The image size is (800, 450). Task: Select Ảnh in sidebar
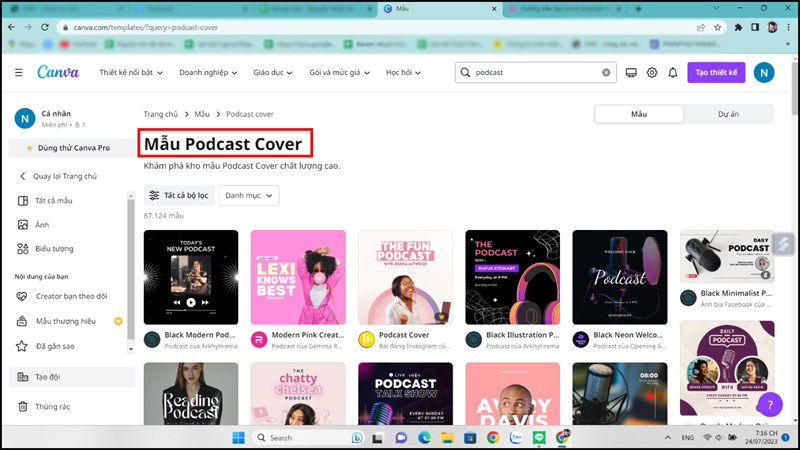[x=42, y=224]
